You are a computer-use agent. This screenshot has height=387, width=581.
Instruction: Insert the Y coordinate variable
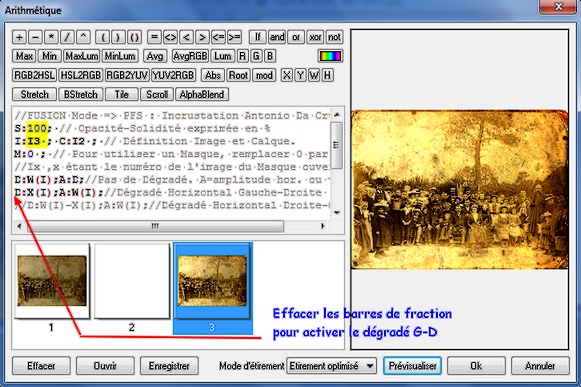tap(300, 76)
